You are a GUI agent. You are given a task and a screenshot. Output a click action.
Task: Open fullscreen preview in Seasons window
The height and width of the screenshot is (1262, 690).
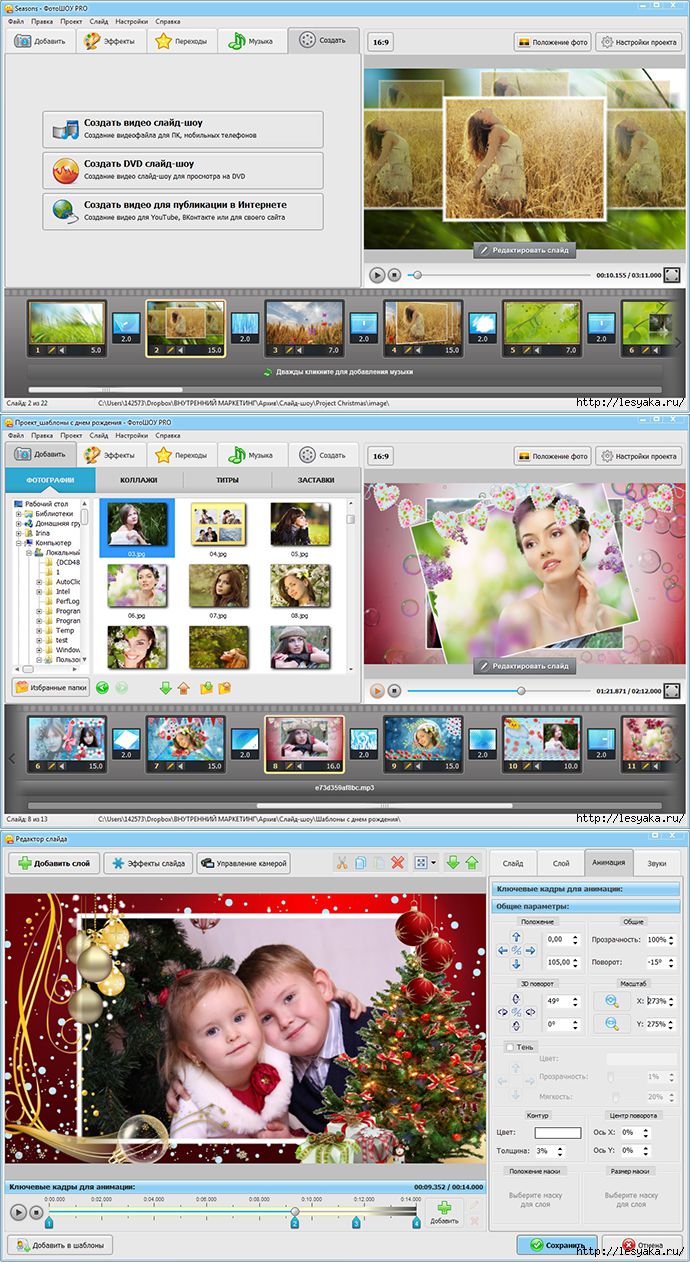672,274
